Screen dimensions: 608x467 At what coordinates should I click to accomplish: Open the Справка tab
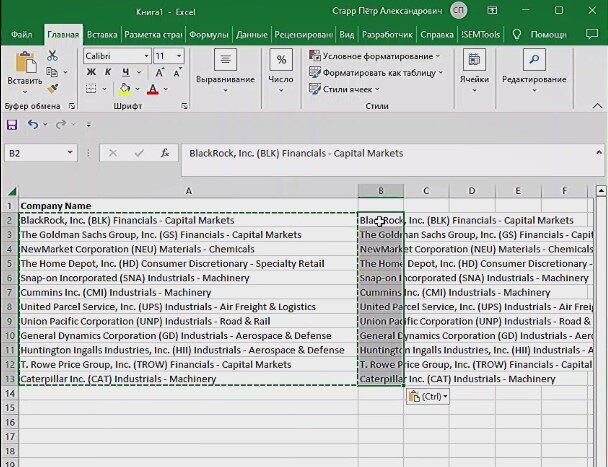[x=437, y=35]
